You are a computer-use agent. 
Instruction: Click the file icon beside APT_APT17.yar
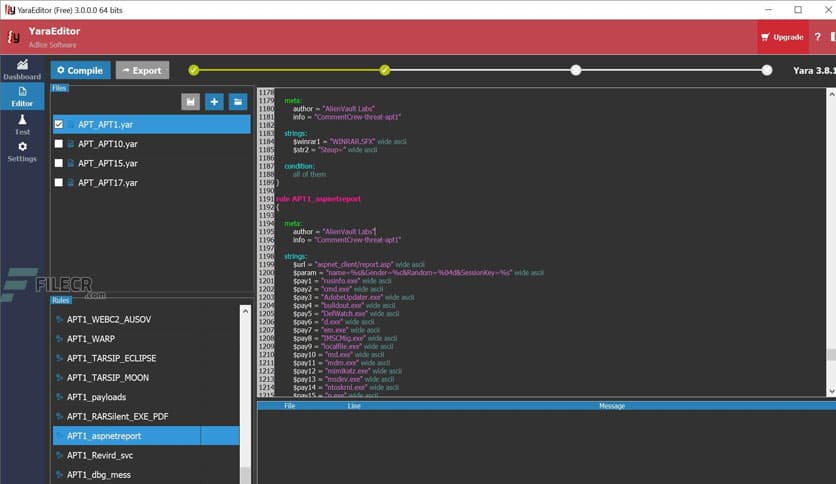click(70, 182)
